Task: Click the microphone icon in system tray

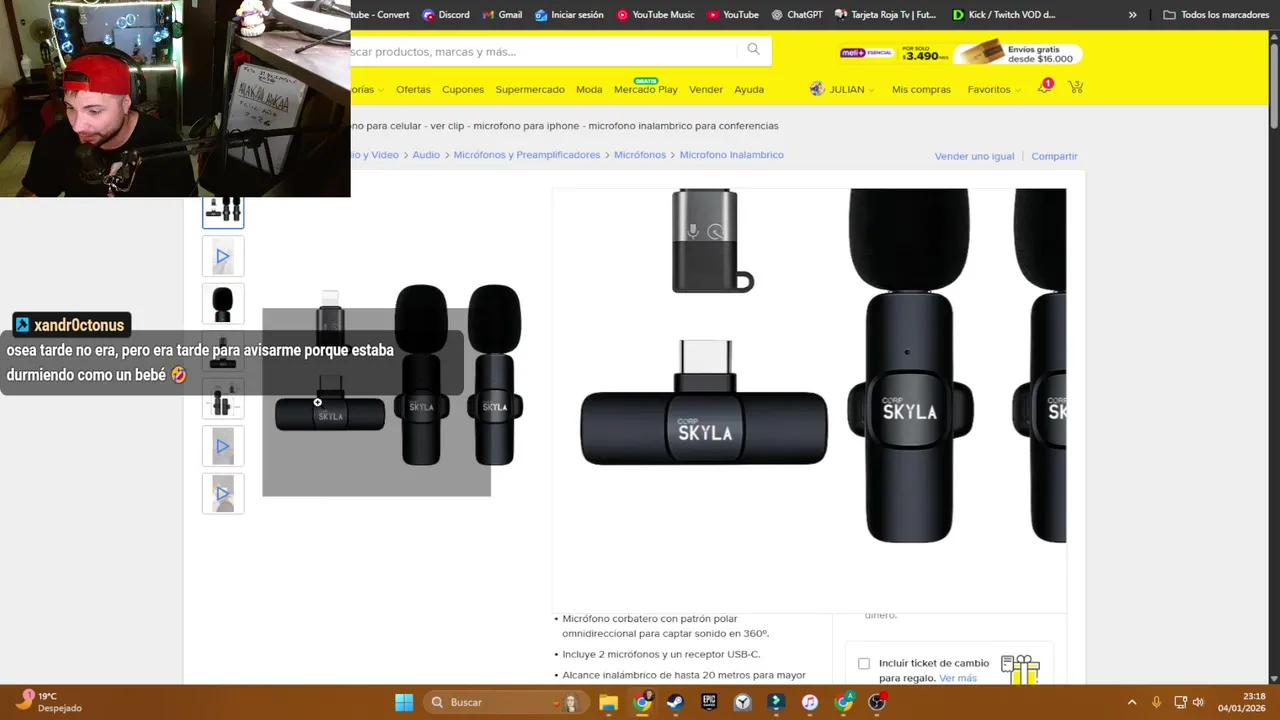Action: 1156,702
